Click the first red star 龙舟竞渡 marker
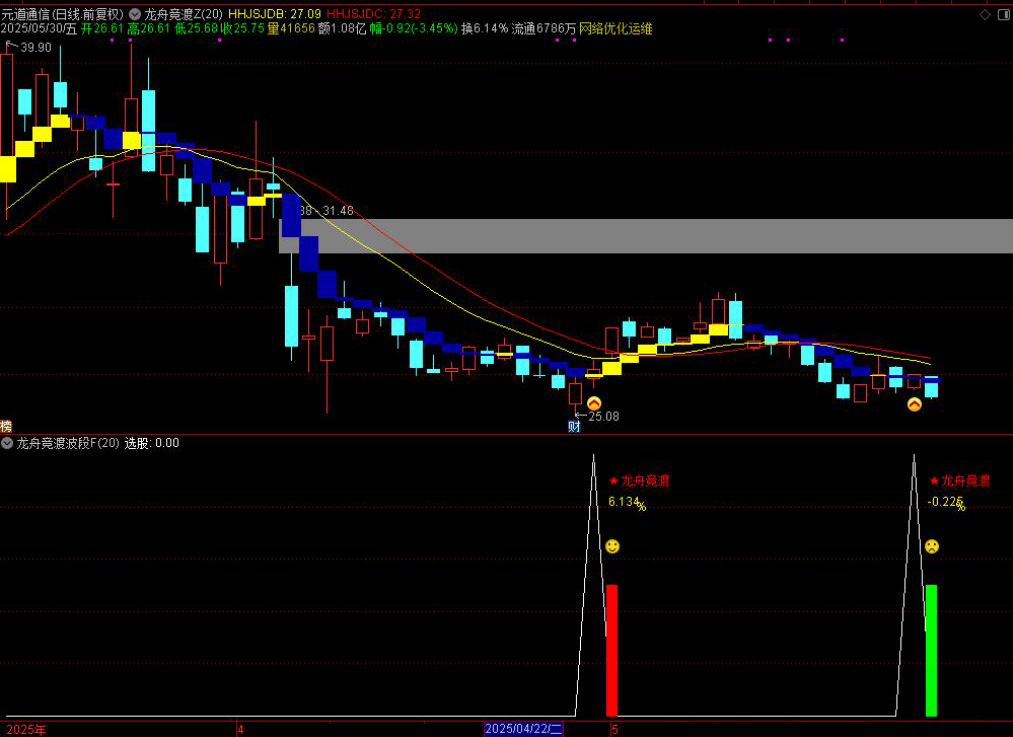The height and width of the screenshot is (737, 1013). (x=614, y=481)
